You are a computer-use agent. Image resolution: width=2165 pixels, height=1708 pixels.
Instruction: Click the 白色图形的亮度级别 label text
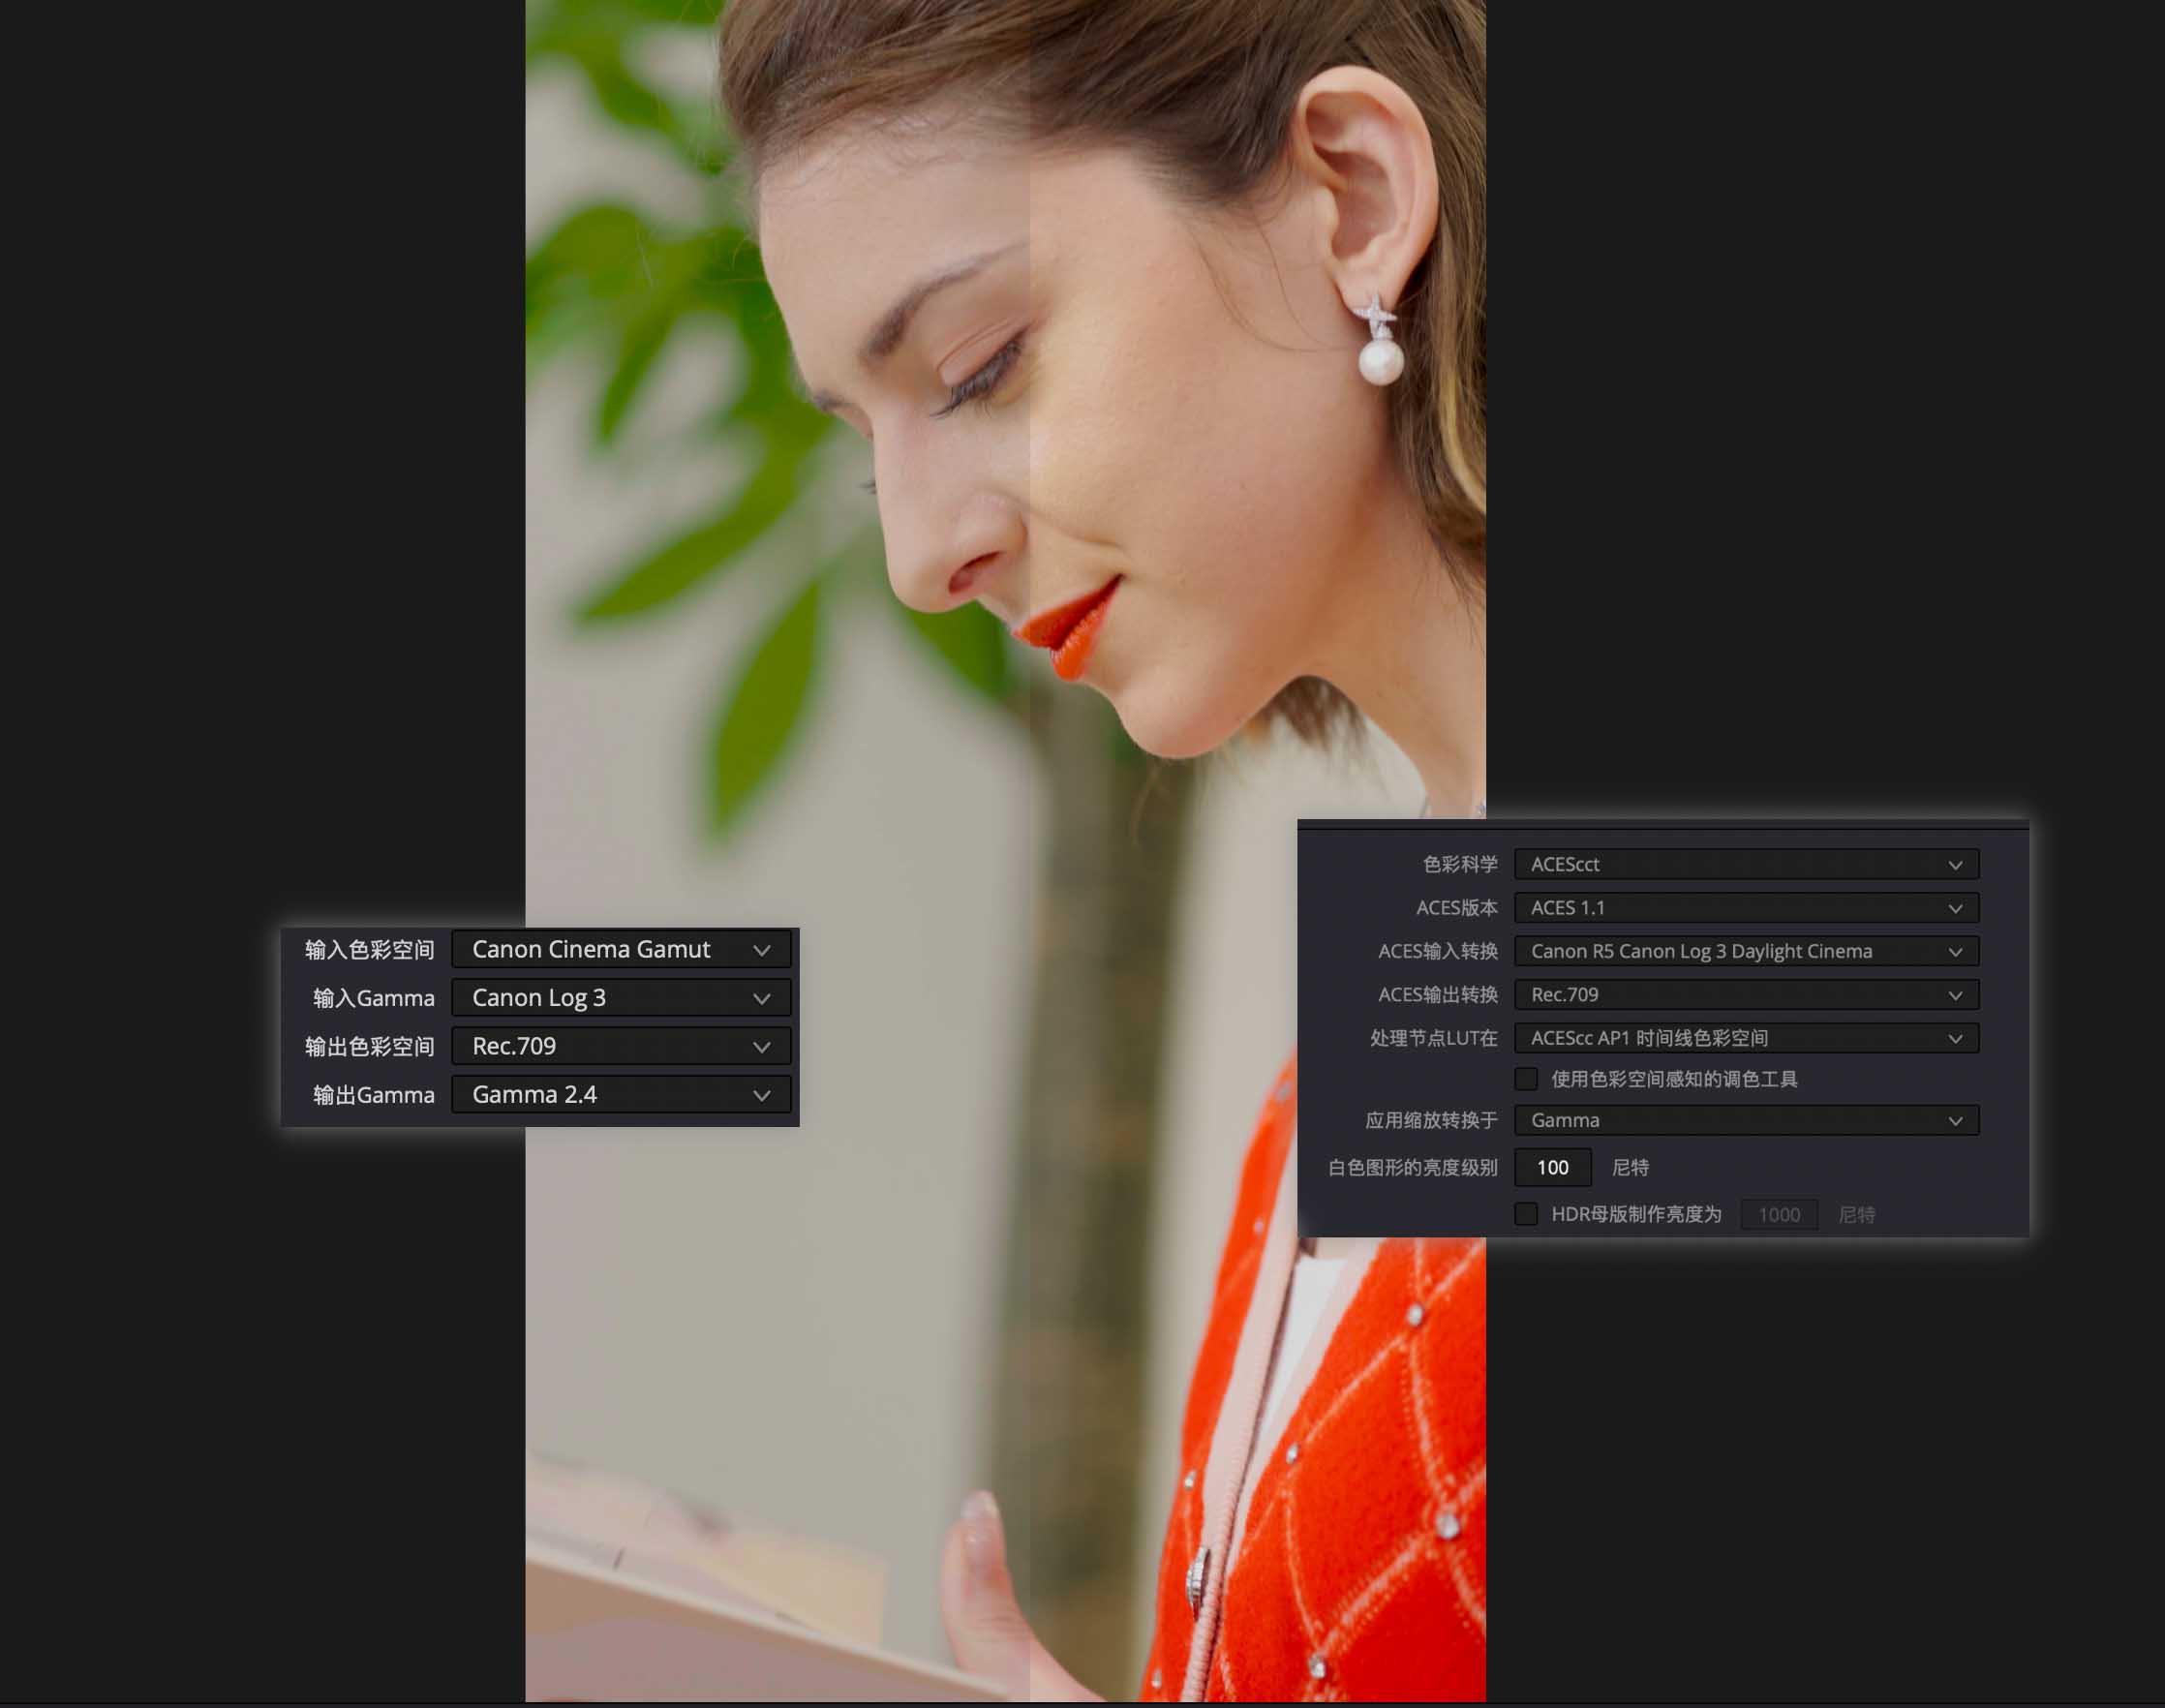coord(1412,1167)
